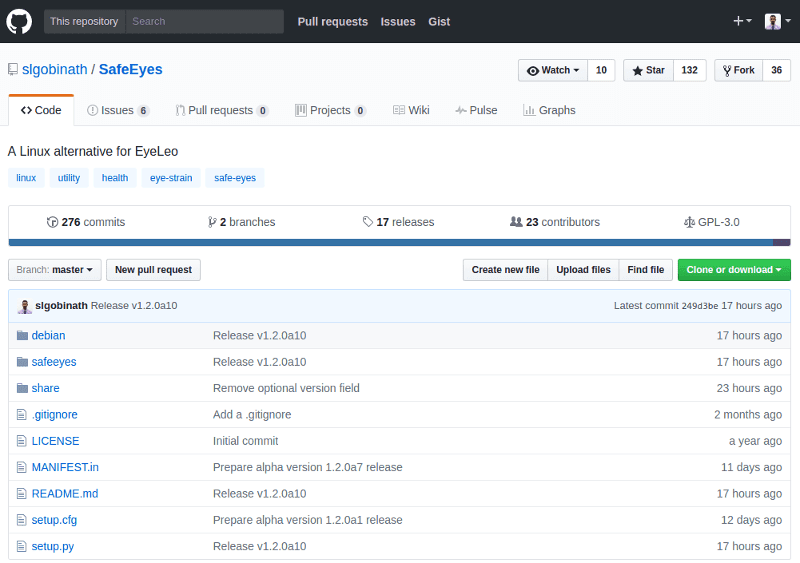View the 17 releases page
This screenshot has height=563, width=800.
pos(398,222)
